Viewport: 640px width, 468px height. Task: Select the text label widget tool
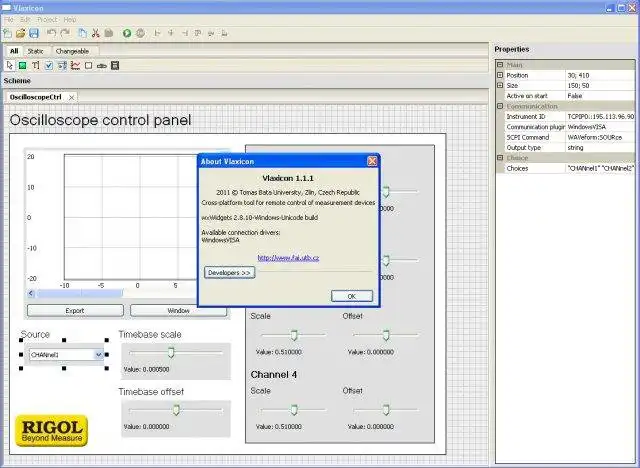click(x=36, y=65)
